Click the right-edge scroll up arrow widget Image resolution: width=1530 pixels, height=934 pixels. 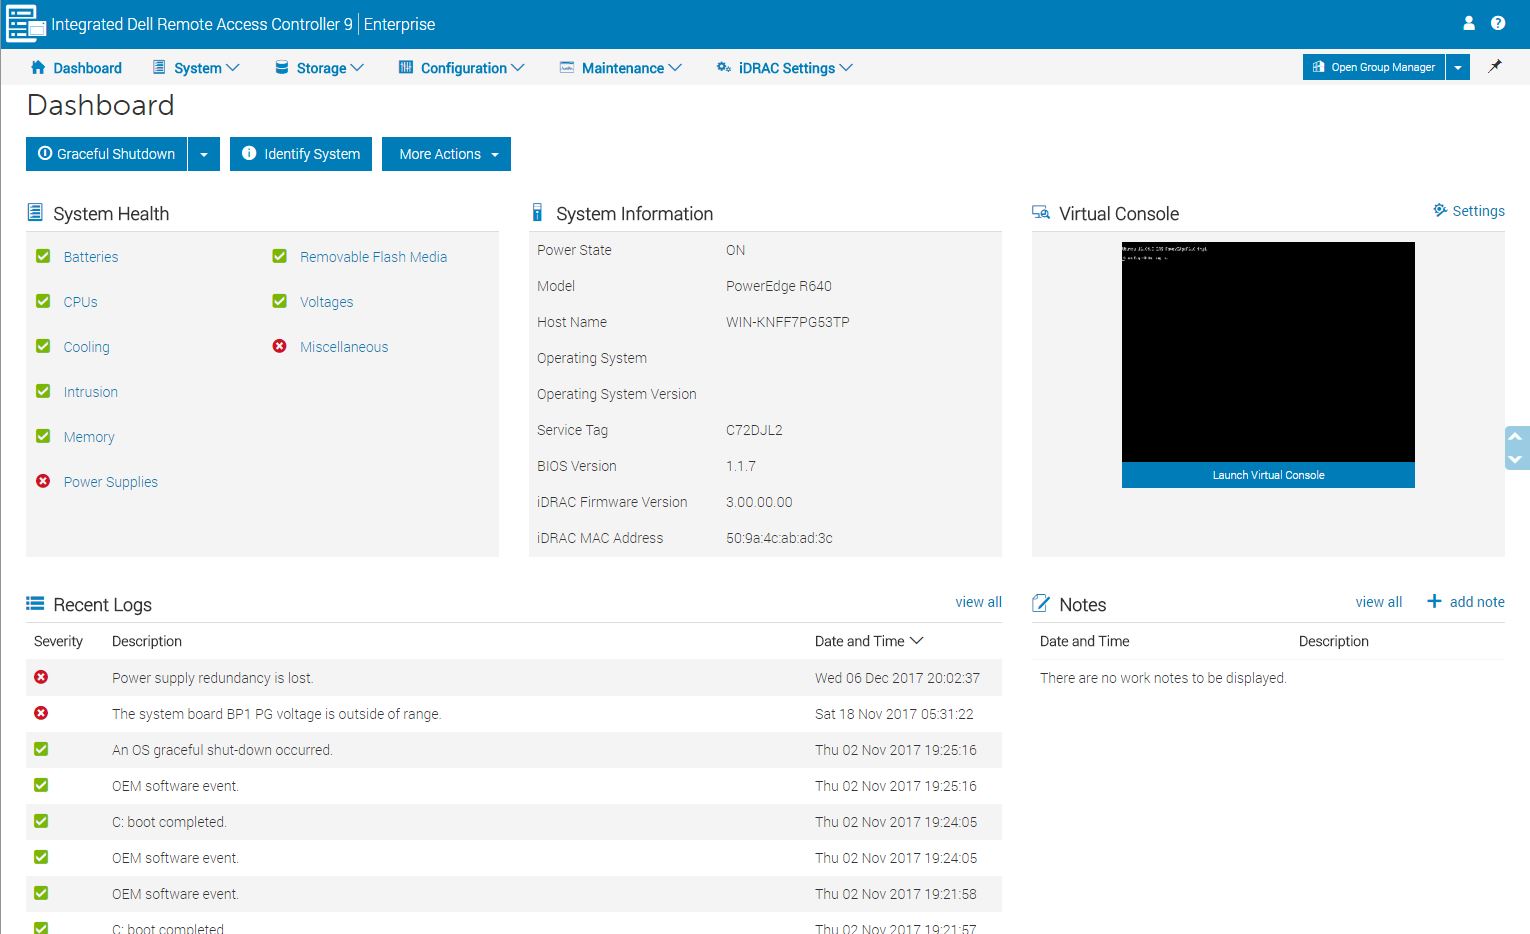pos(1515,437)
